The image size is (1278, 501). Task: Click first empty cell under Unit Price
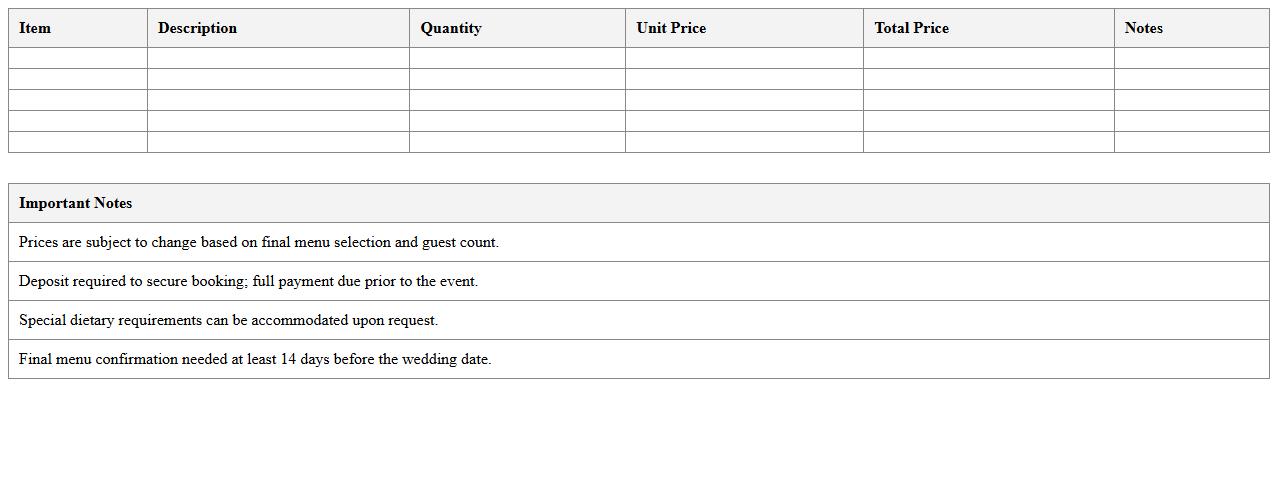pos(744,58)
